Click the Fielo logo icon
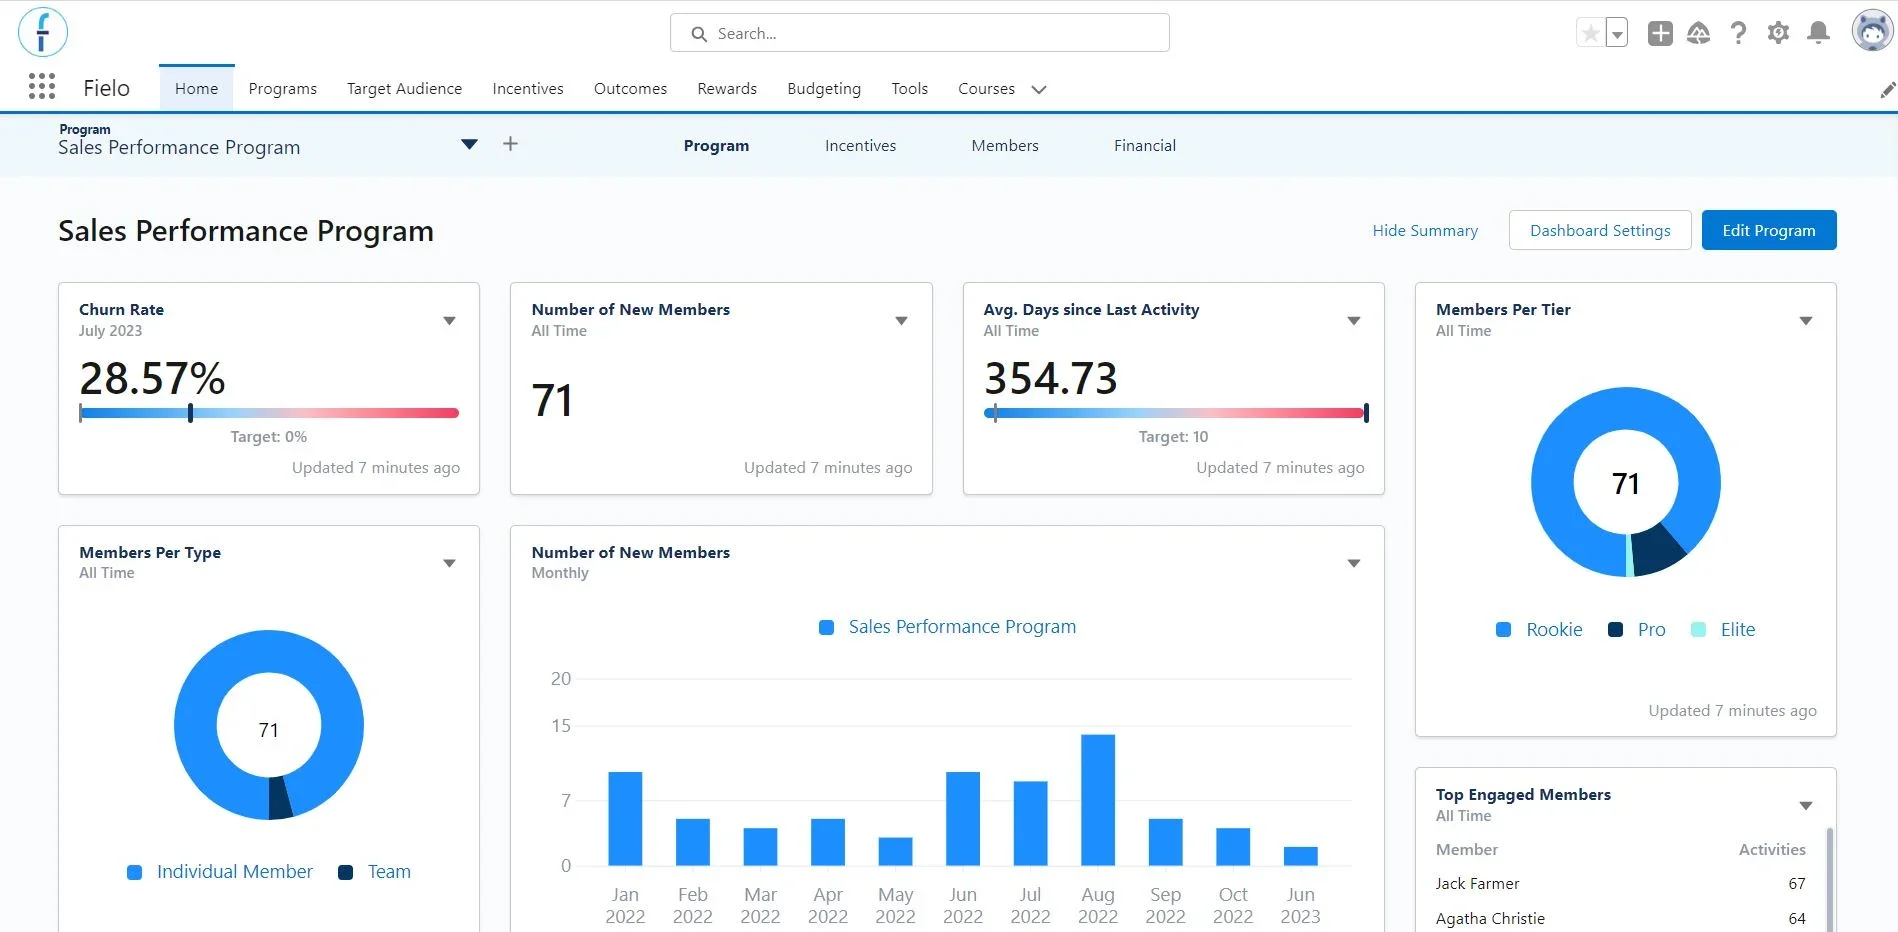This screenshot has width=1898, height=932. pos(43,32)
